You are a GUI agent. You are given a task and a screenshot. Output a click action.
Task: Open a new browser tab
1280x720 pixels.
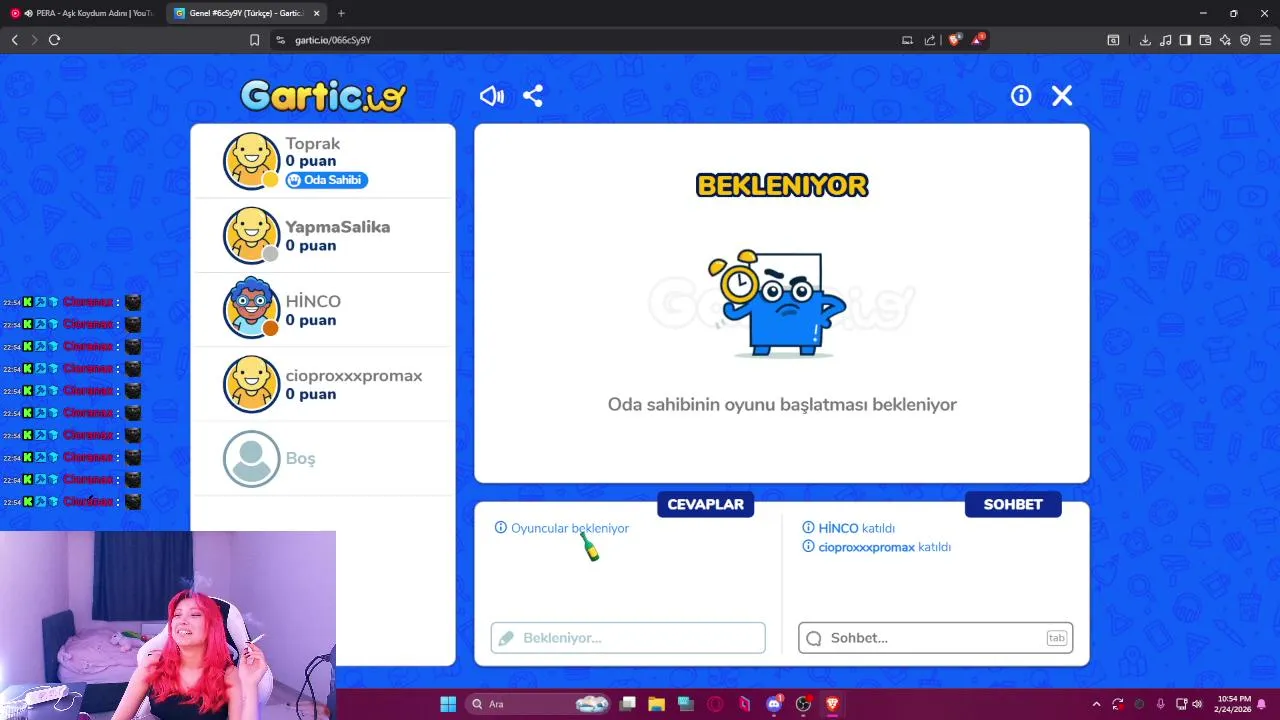pyautogui.click(x=341, y=13)
